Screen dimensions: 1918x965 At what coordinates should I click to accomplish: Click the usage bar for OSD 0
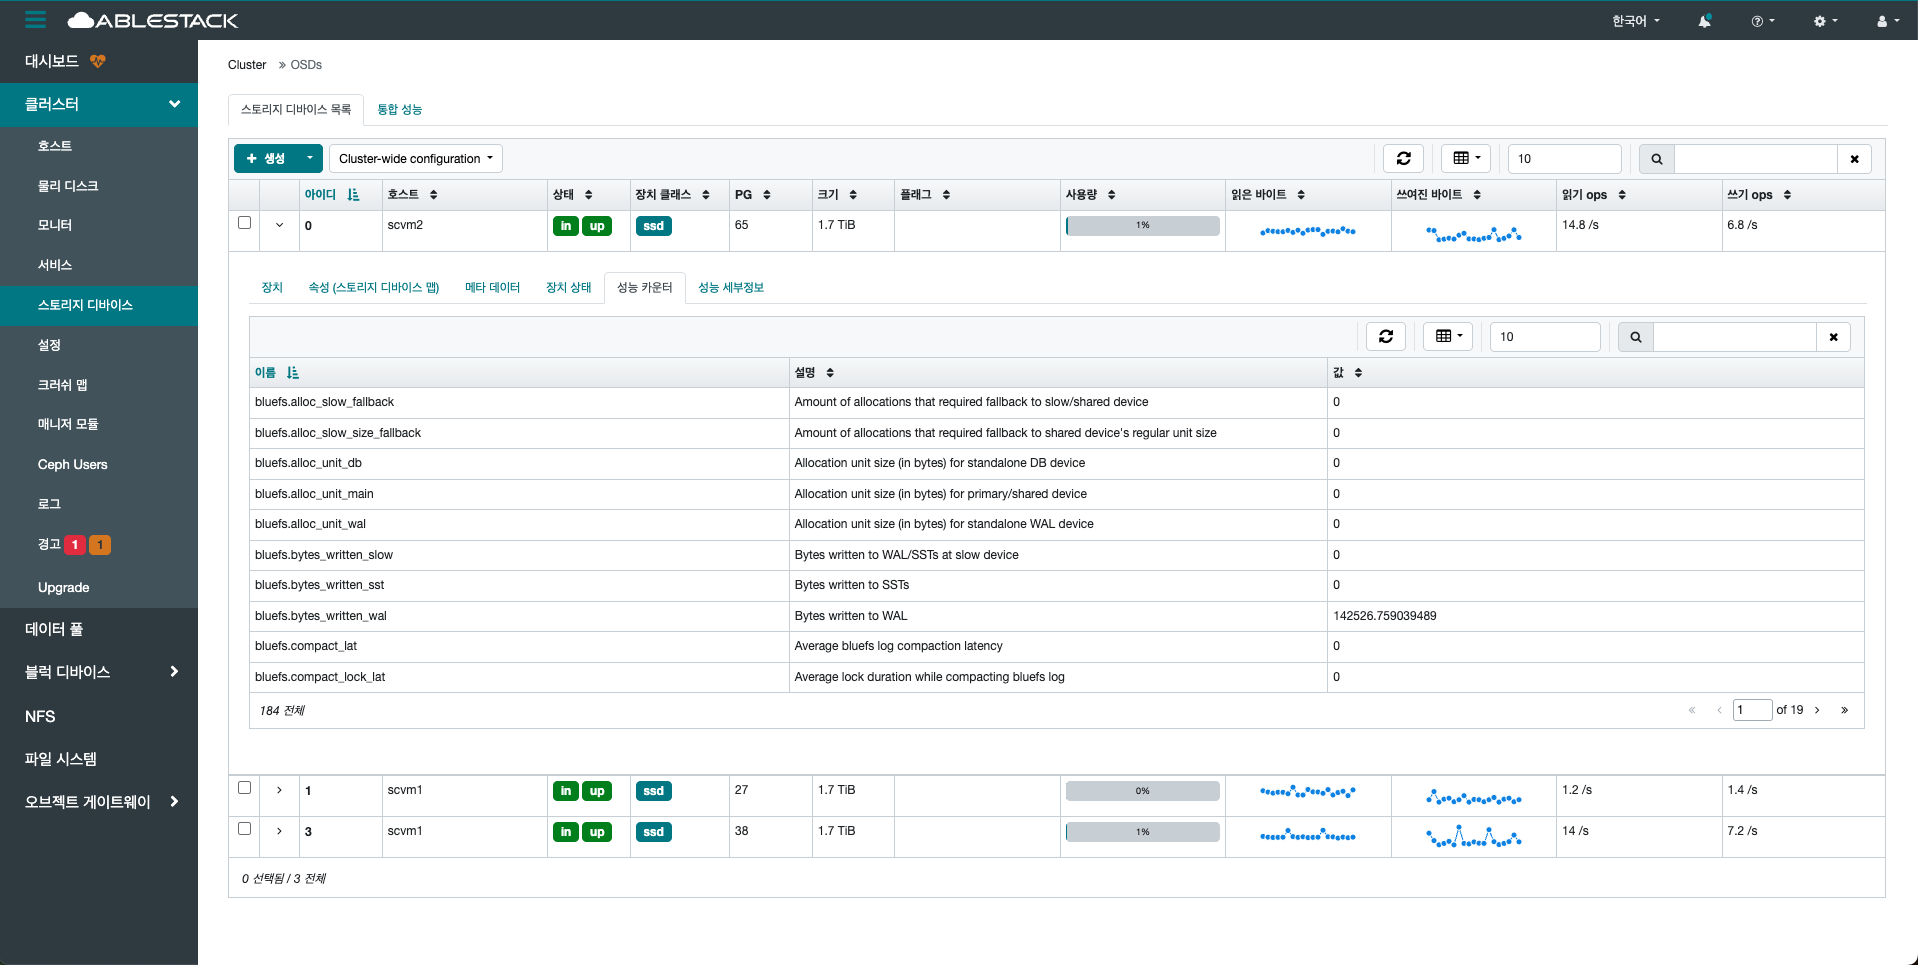tap(1142, 226)
